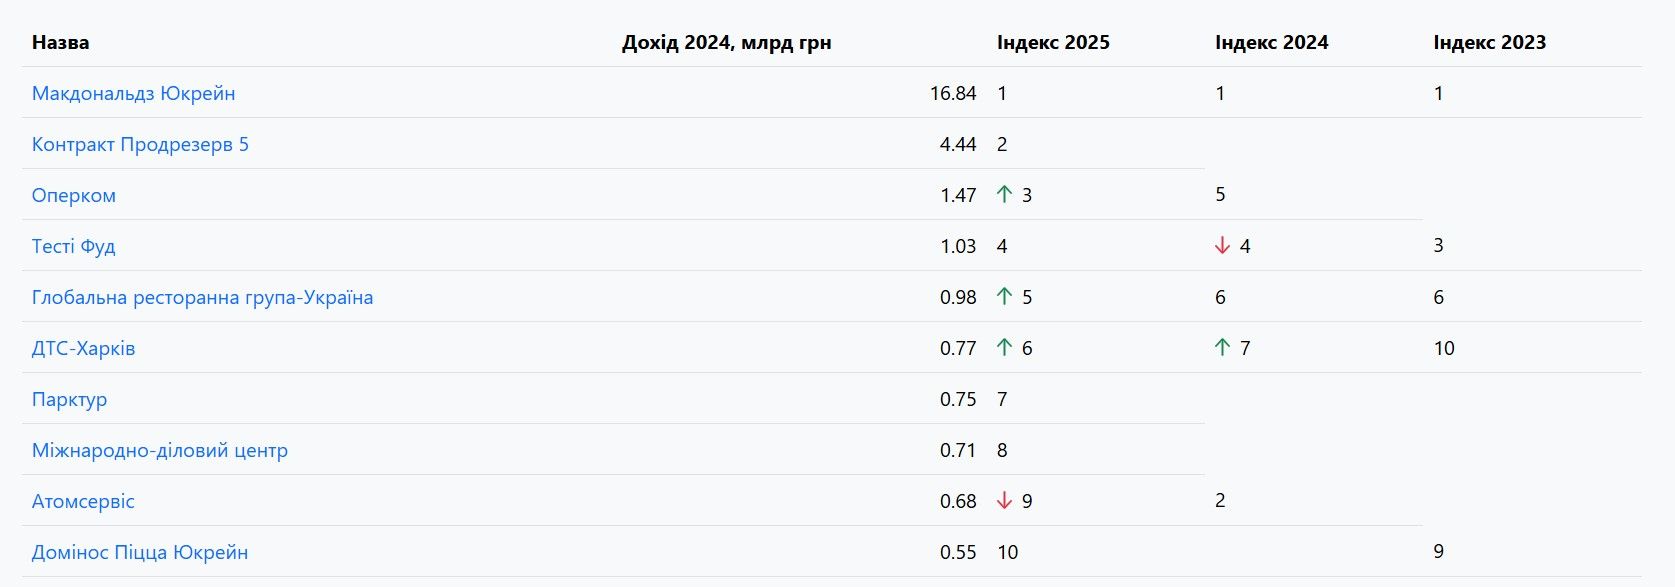This screenshot has width=1675, height=587.
Task: Open Міжнародно-діловий центр link
Action: 160,450
